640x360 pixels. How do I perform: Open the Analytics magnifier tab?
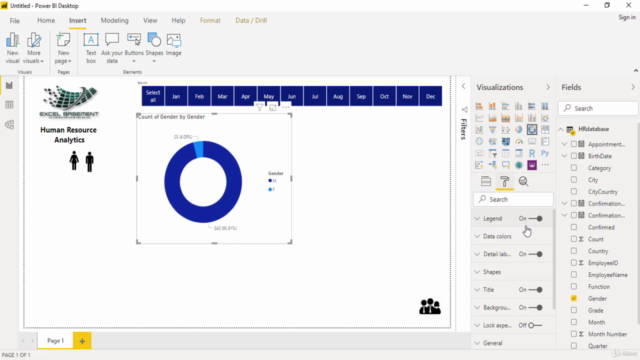523,181
